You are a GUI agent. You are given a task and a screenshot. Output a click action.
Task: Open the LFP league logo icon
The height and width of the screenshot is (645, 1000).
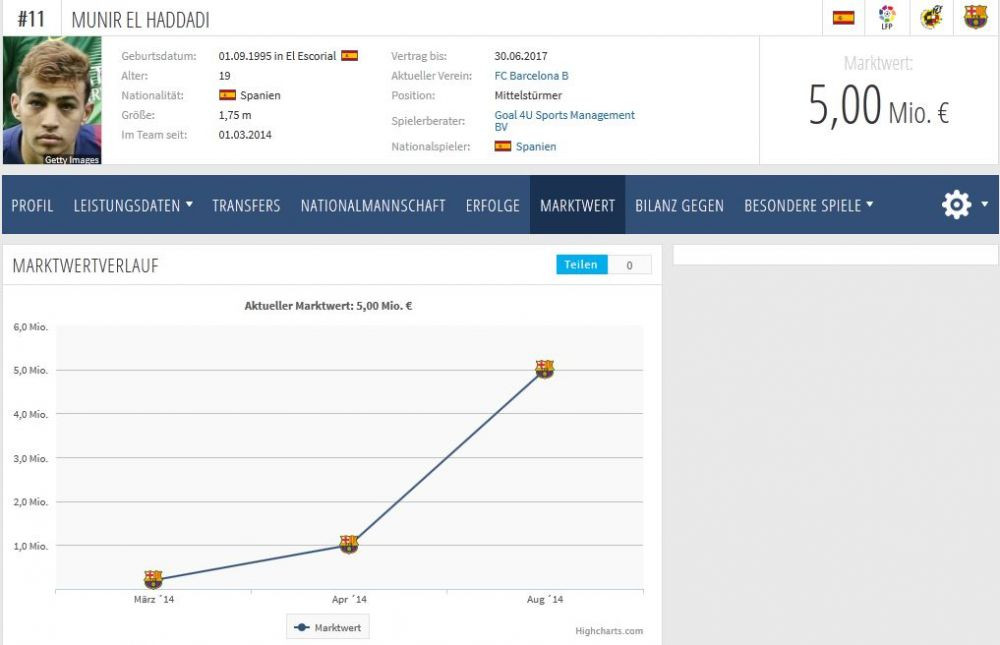tap(887, 18)
